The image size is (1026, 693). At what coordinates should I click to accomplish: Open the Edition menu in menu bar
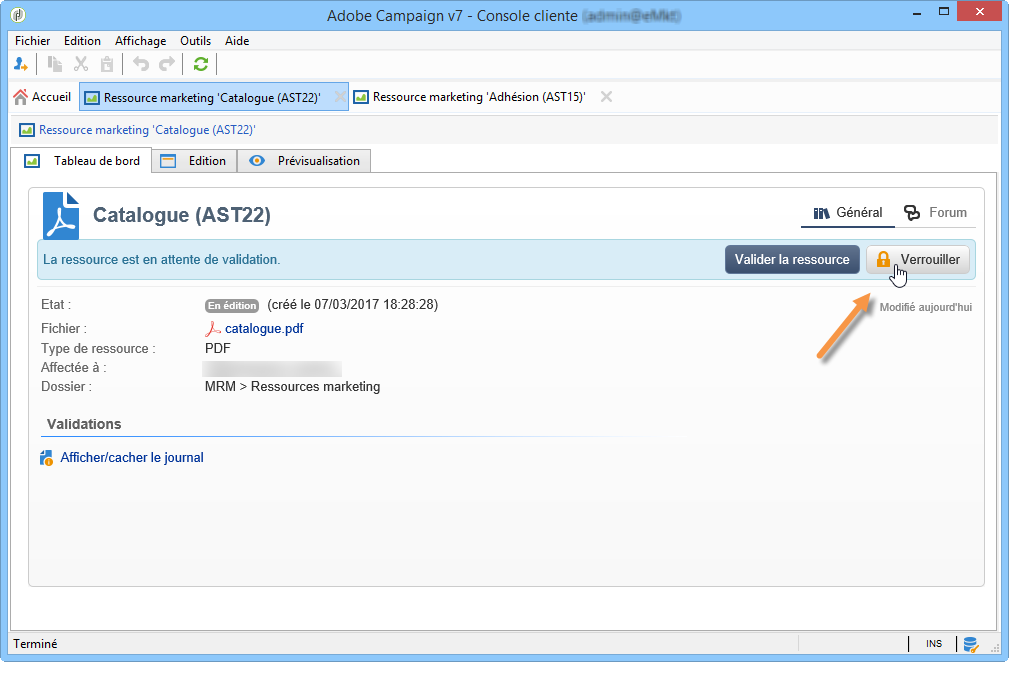pyautogui.click(x=82, y=41)
